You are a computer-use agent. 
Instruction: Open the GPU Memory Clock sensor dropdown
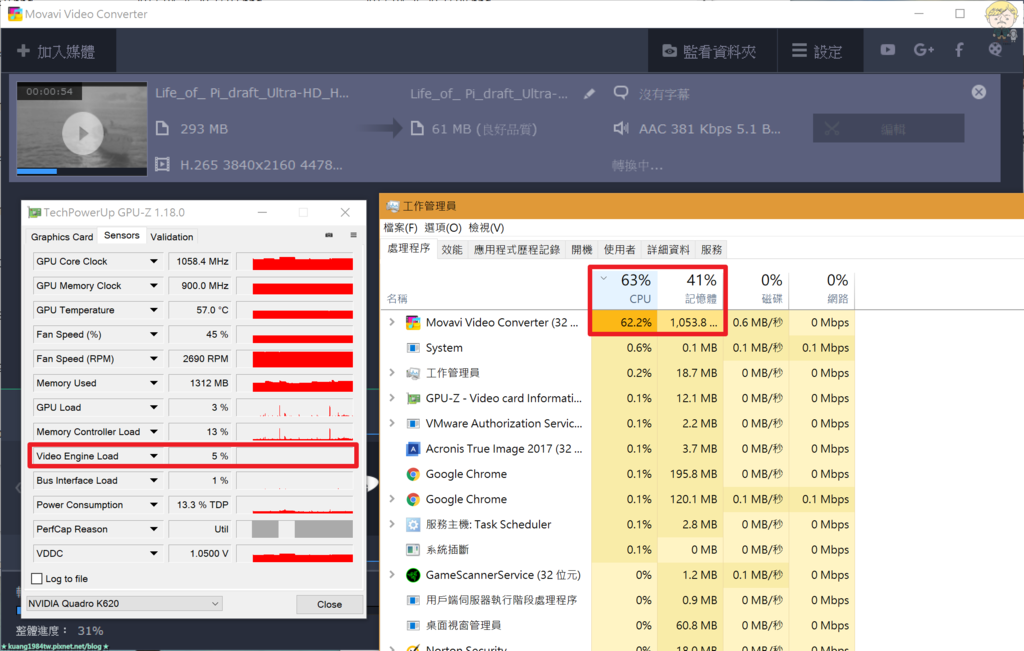[153, 285]
